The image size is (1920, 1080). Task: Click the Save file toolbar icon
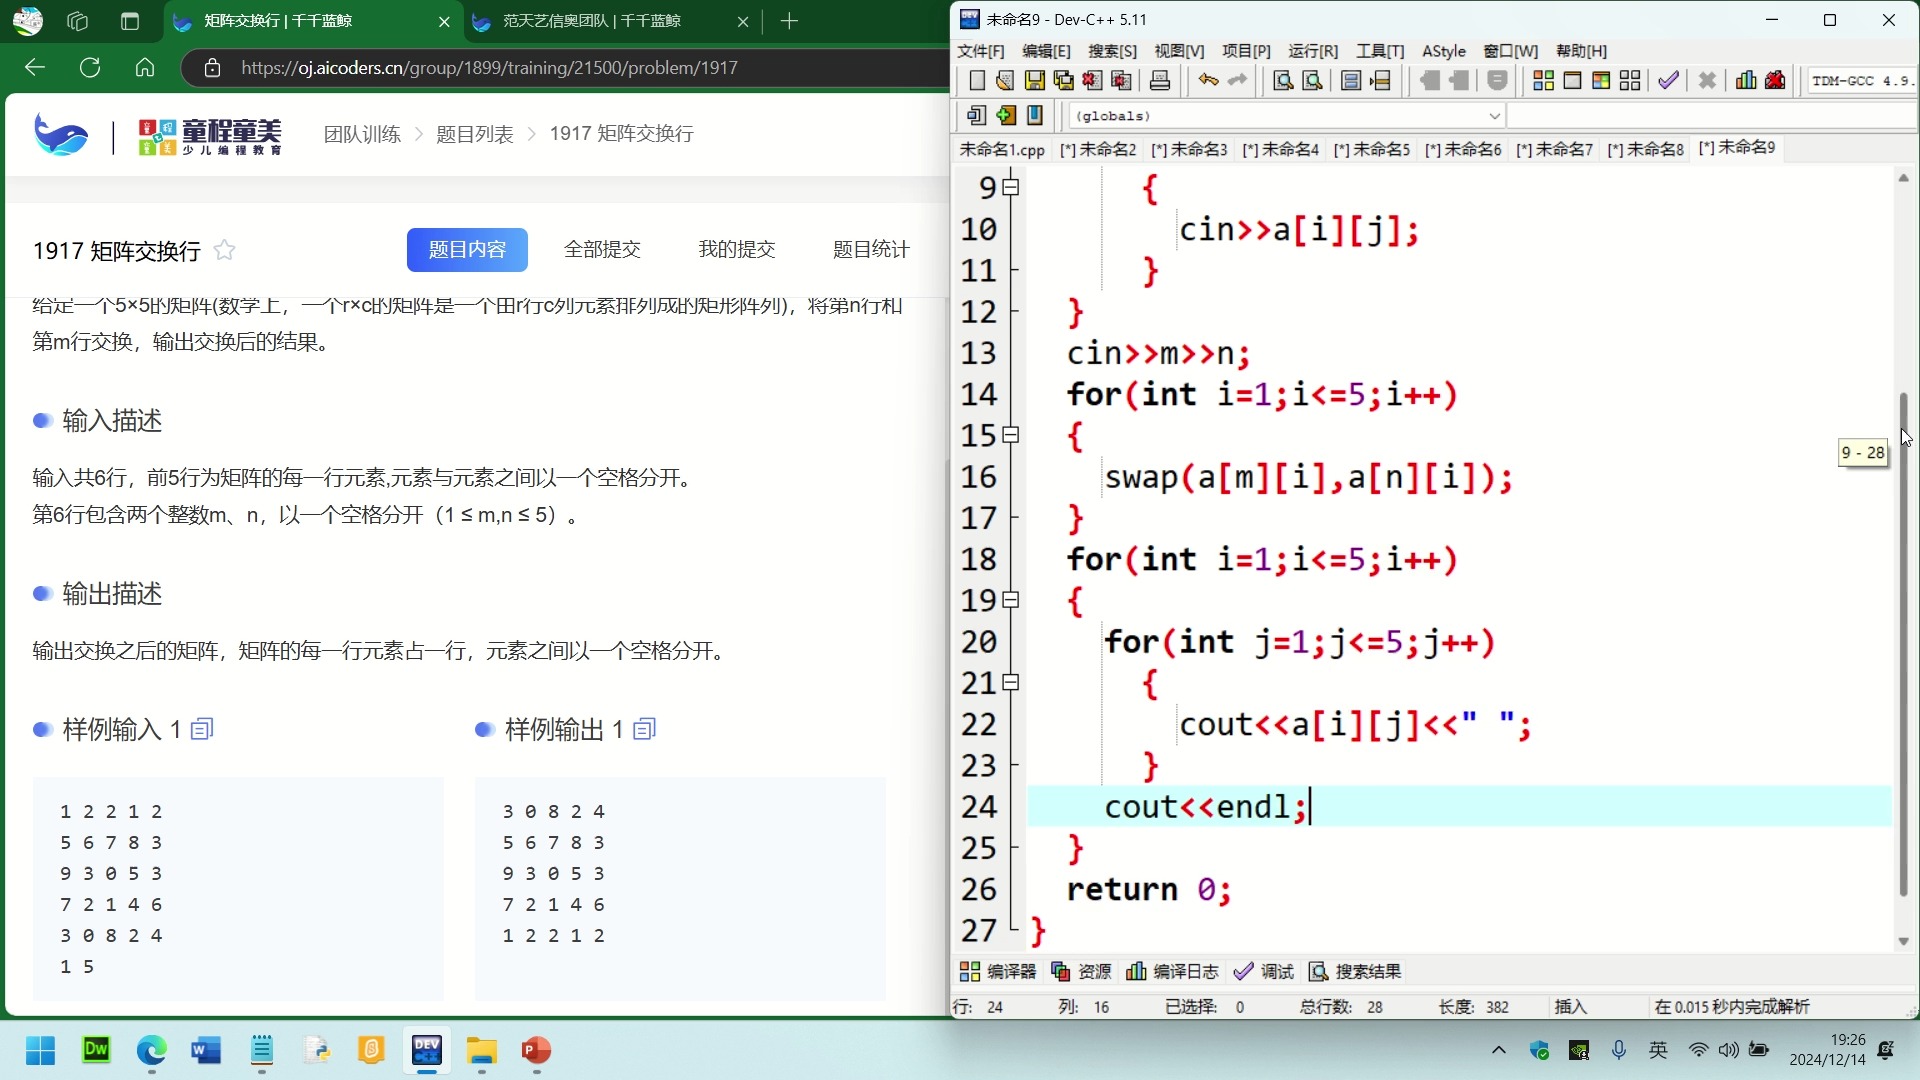coord(1034,81)
